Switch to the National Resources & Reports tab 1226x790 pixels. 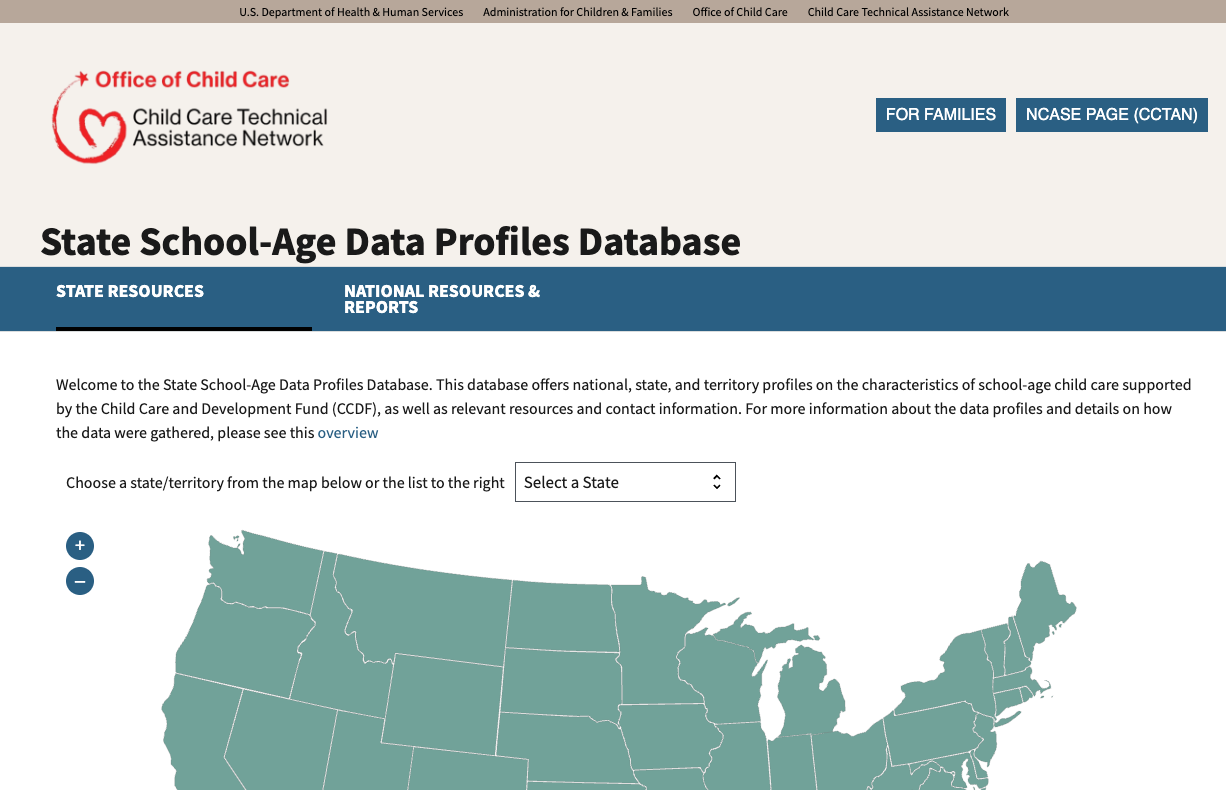[442, 299]
